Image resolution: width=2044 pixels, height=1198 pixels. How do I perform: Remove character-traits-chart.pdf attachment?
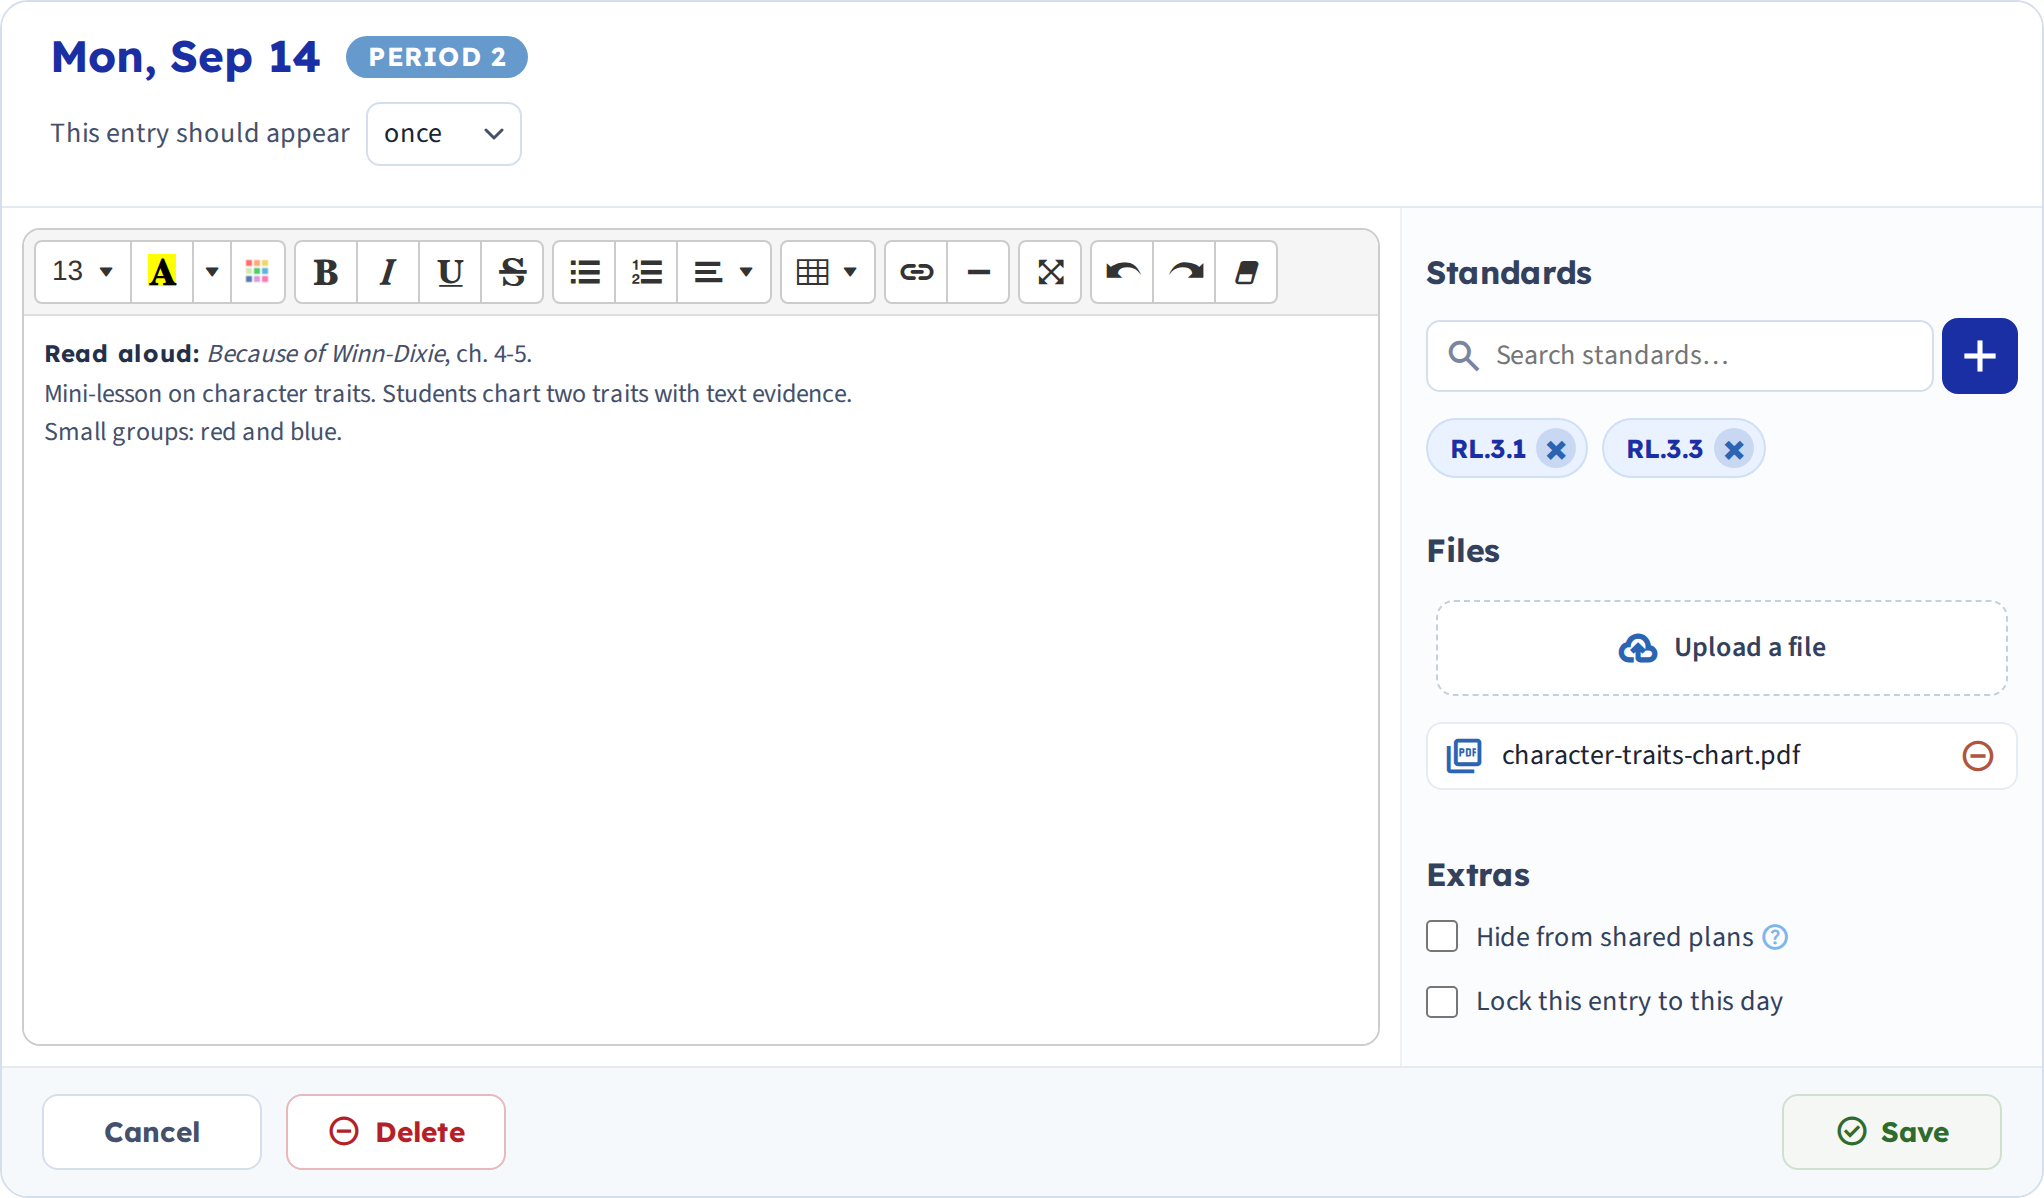(x=1977, y=756)
